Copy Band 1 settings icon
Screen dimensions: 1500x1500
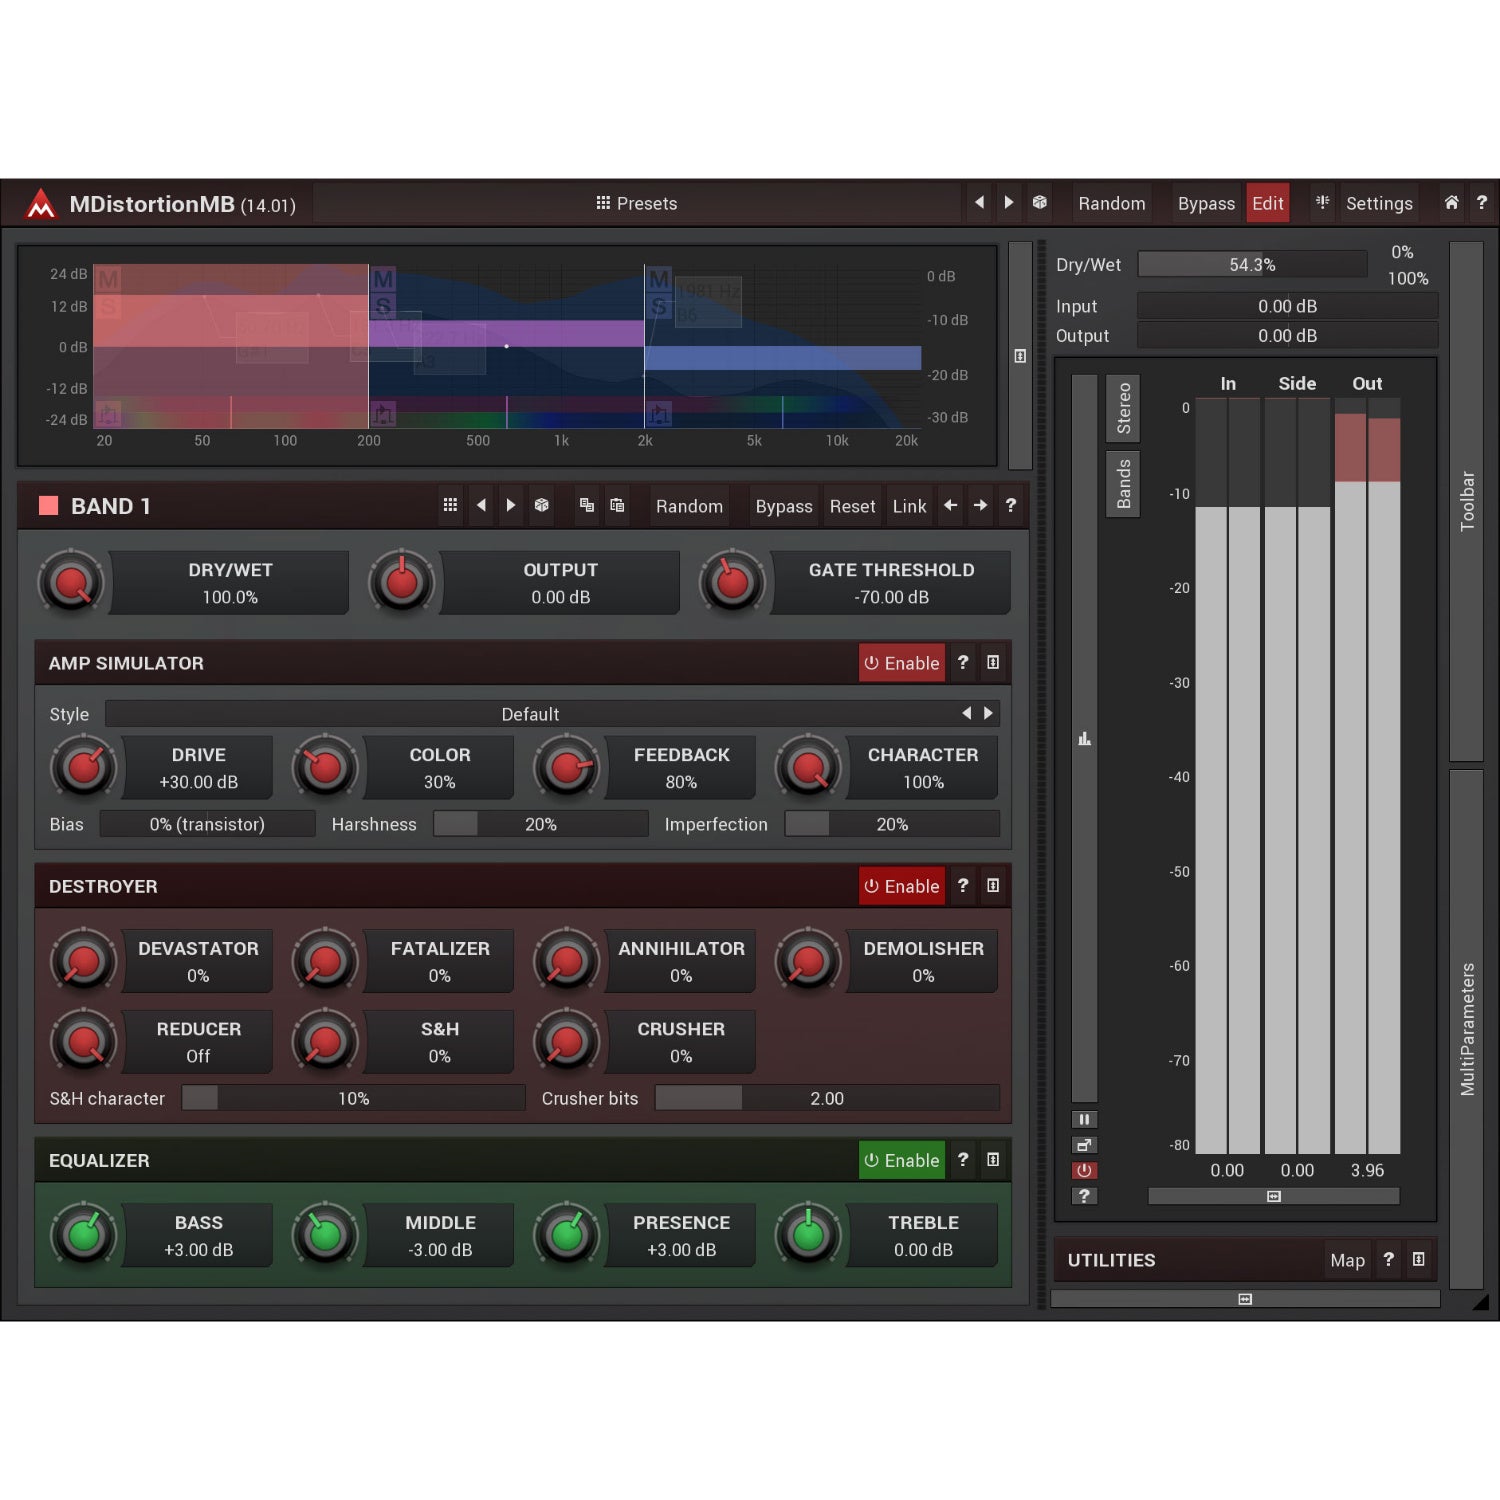coord(587,506)
